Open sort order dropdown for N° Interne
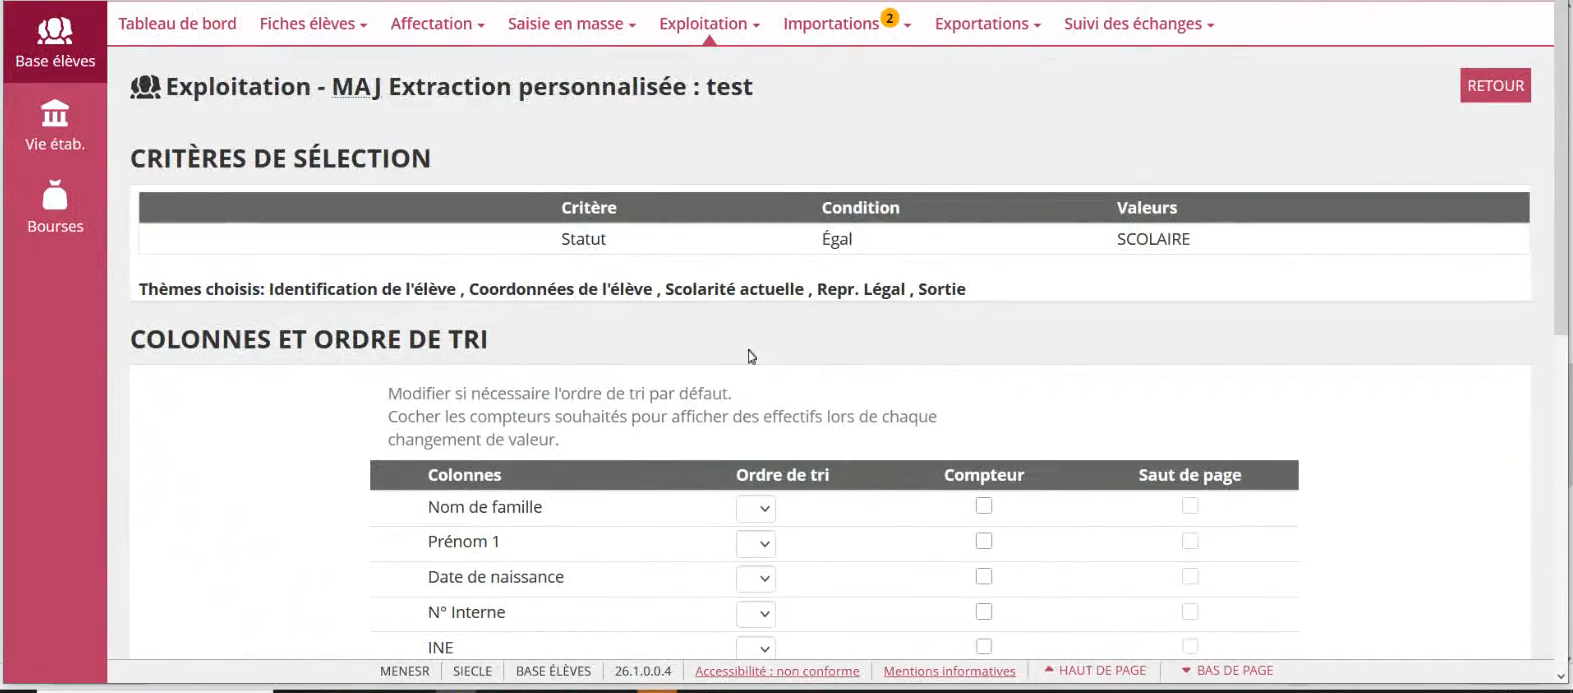This screenshot has width=1573, height=693. [x=756, y=613]
